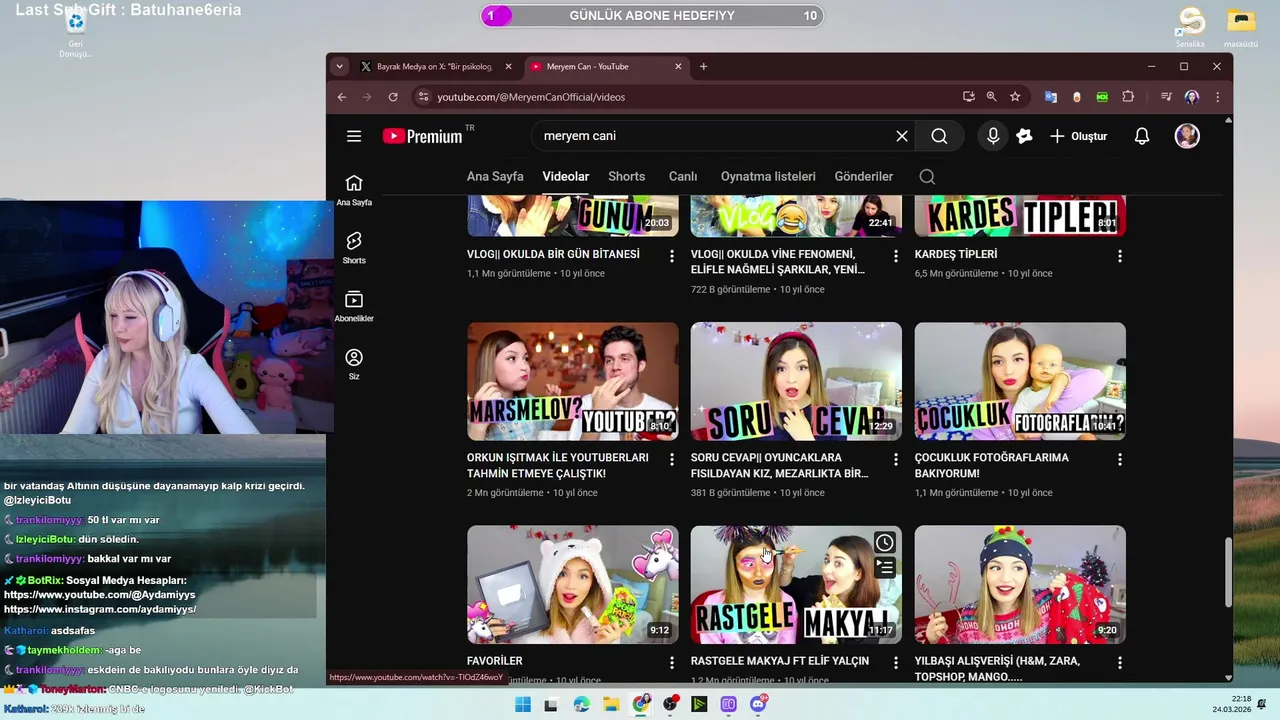Screen dimensions: 1280x720
Task: Open Discord from the taskbar
Action: click(758, 704)
